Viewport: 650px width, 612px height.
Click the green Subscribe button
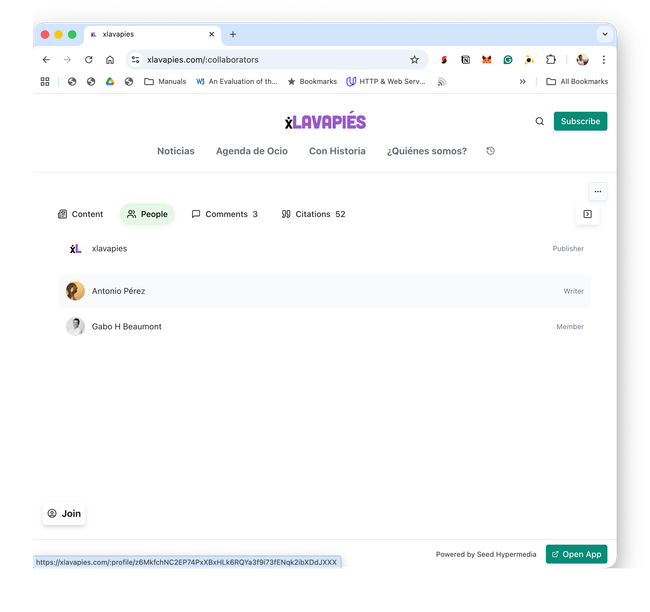580,121
